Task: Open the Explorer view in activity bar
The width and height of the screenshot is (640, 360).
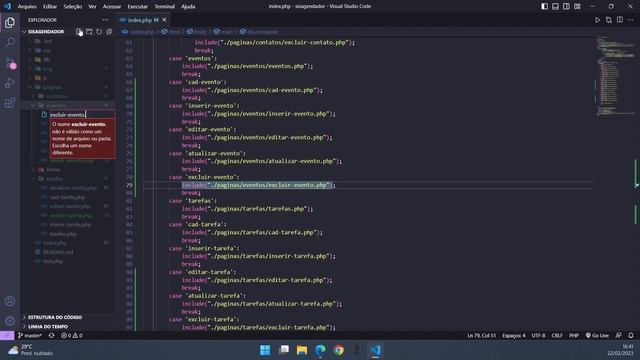Action: click(10, 22)
